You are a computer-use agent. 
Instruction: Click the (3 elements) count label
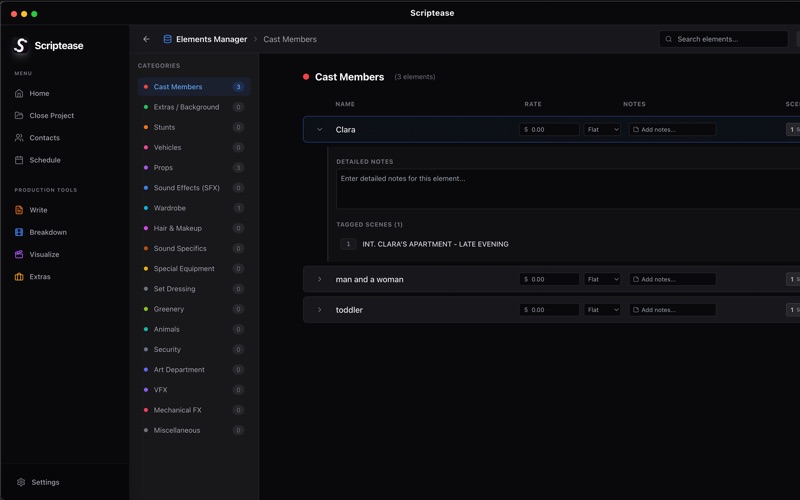point(415,77)
